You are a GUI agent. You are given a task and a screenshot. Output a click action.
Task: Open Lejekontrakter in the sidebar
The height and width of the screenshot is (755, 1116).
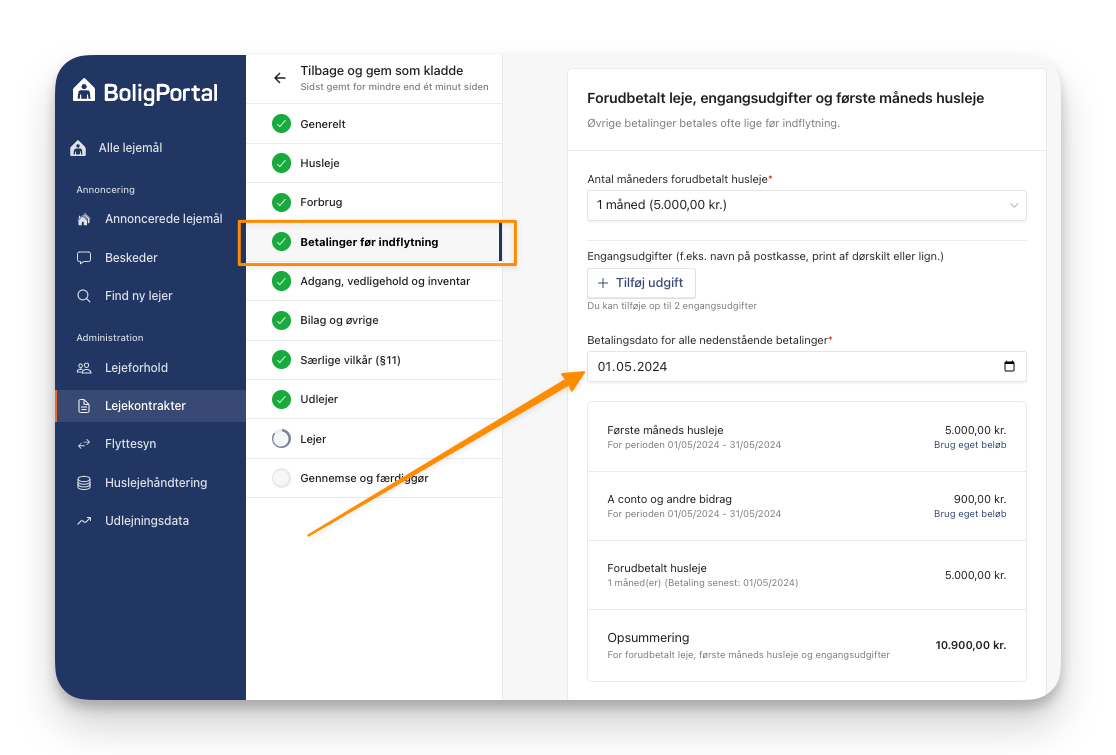tap(150, 406)
